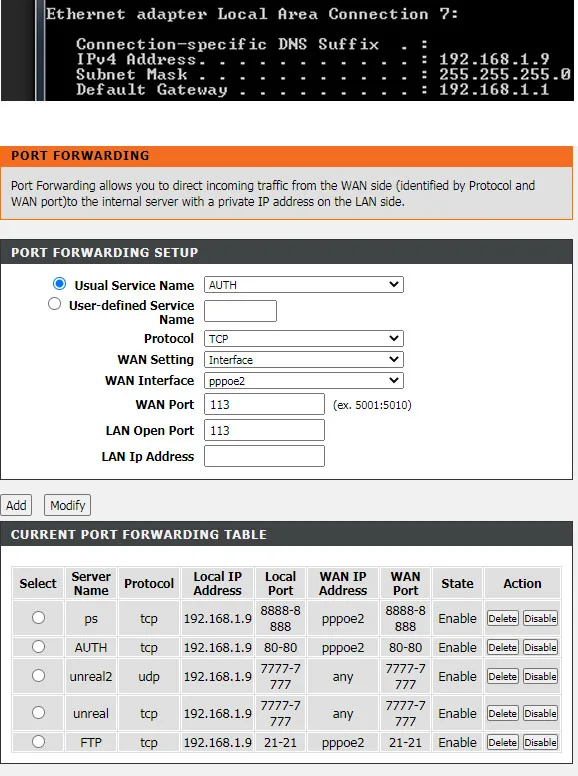Select the unreal2 udp rule radio
The height and width of the screenshot is (776, 578).
(38, 676)
